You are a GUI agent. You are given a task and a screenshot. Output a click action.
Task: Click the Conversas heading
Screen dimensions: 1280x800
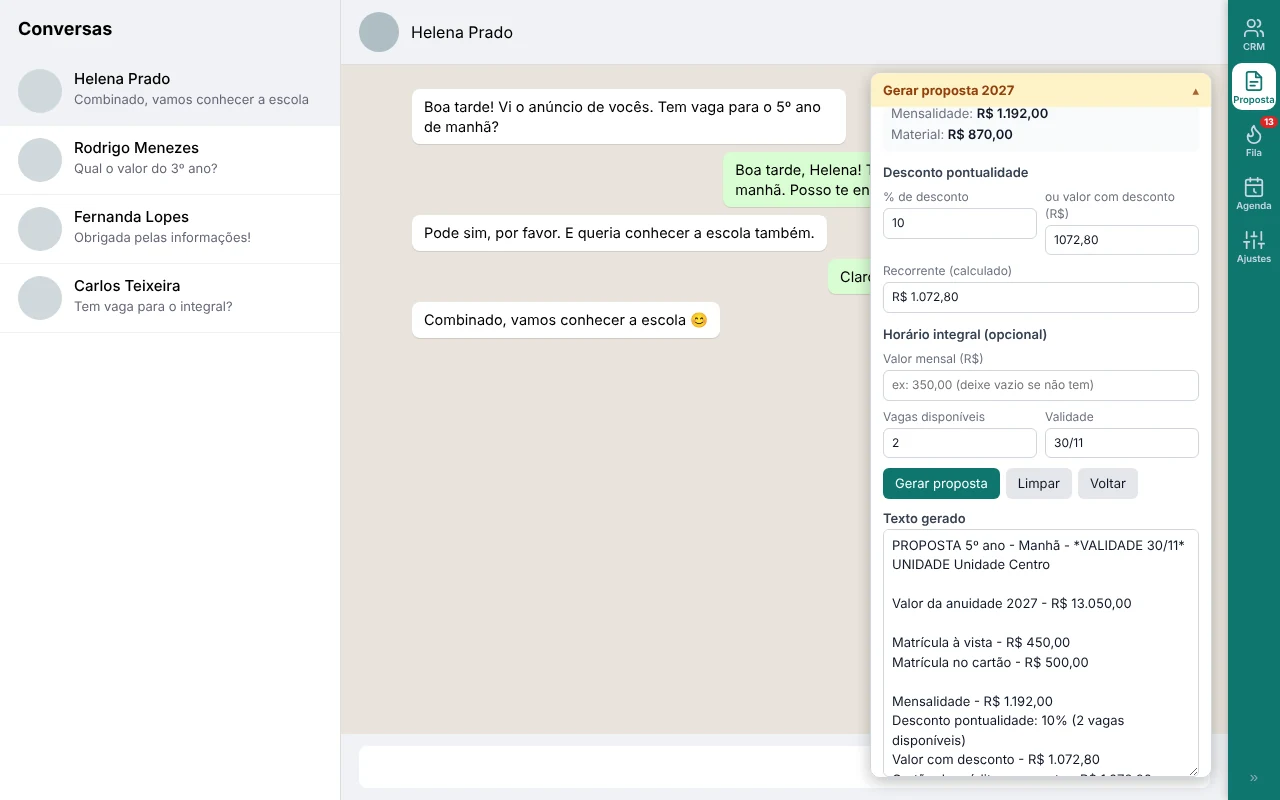point(65,29)
